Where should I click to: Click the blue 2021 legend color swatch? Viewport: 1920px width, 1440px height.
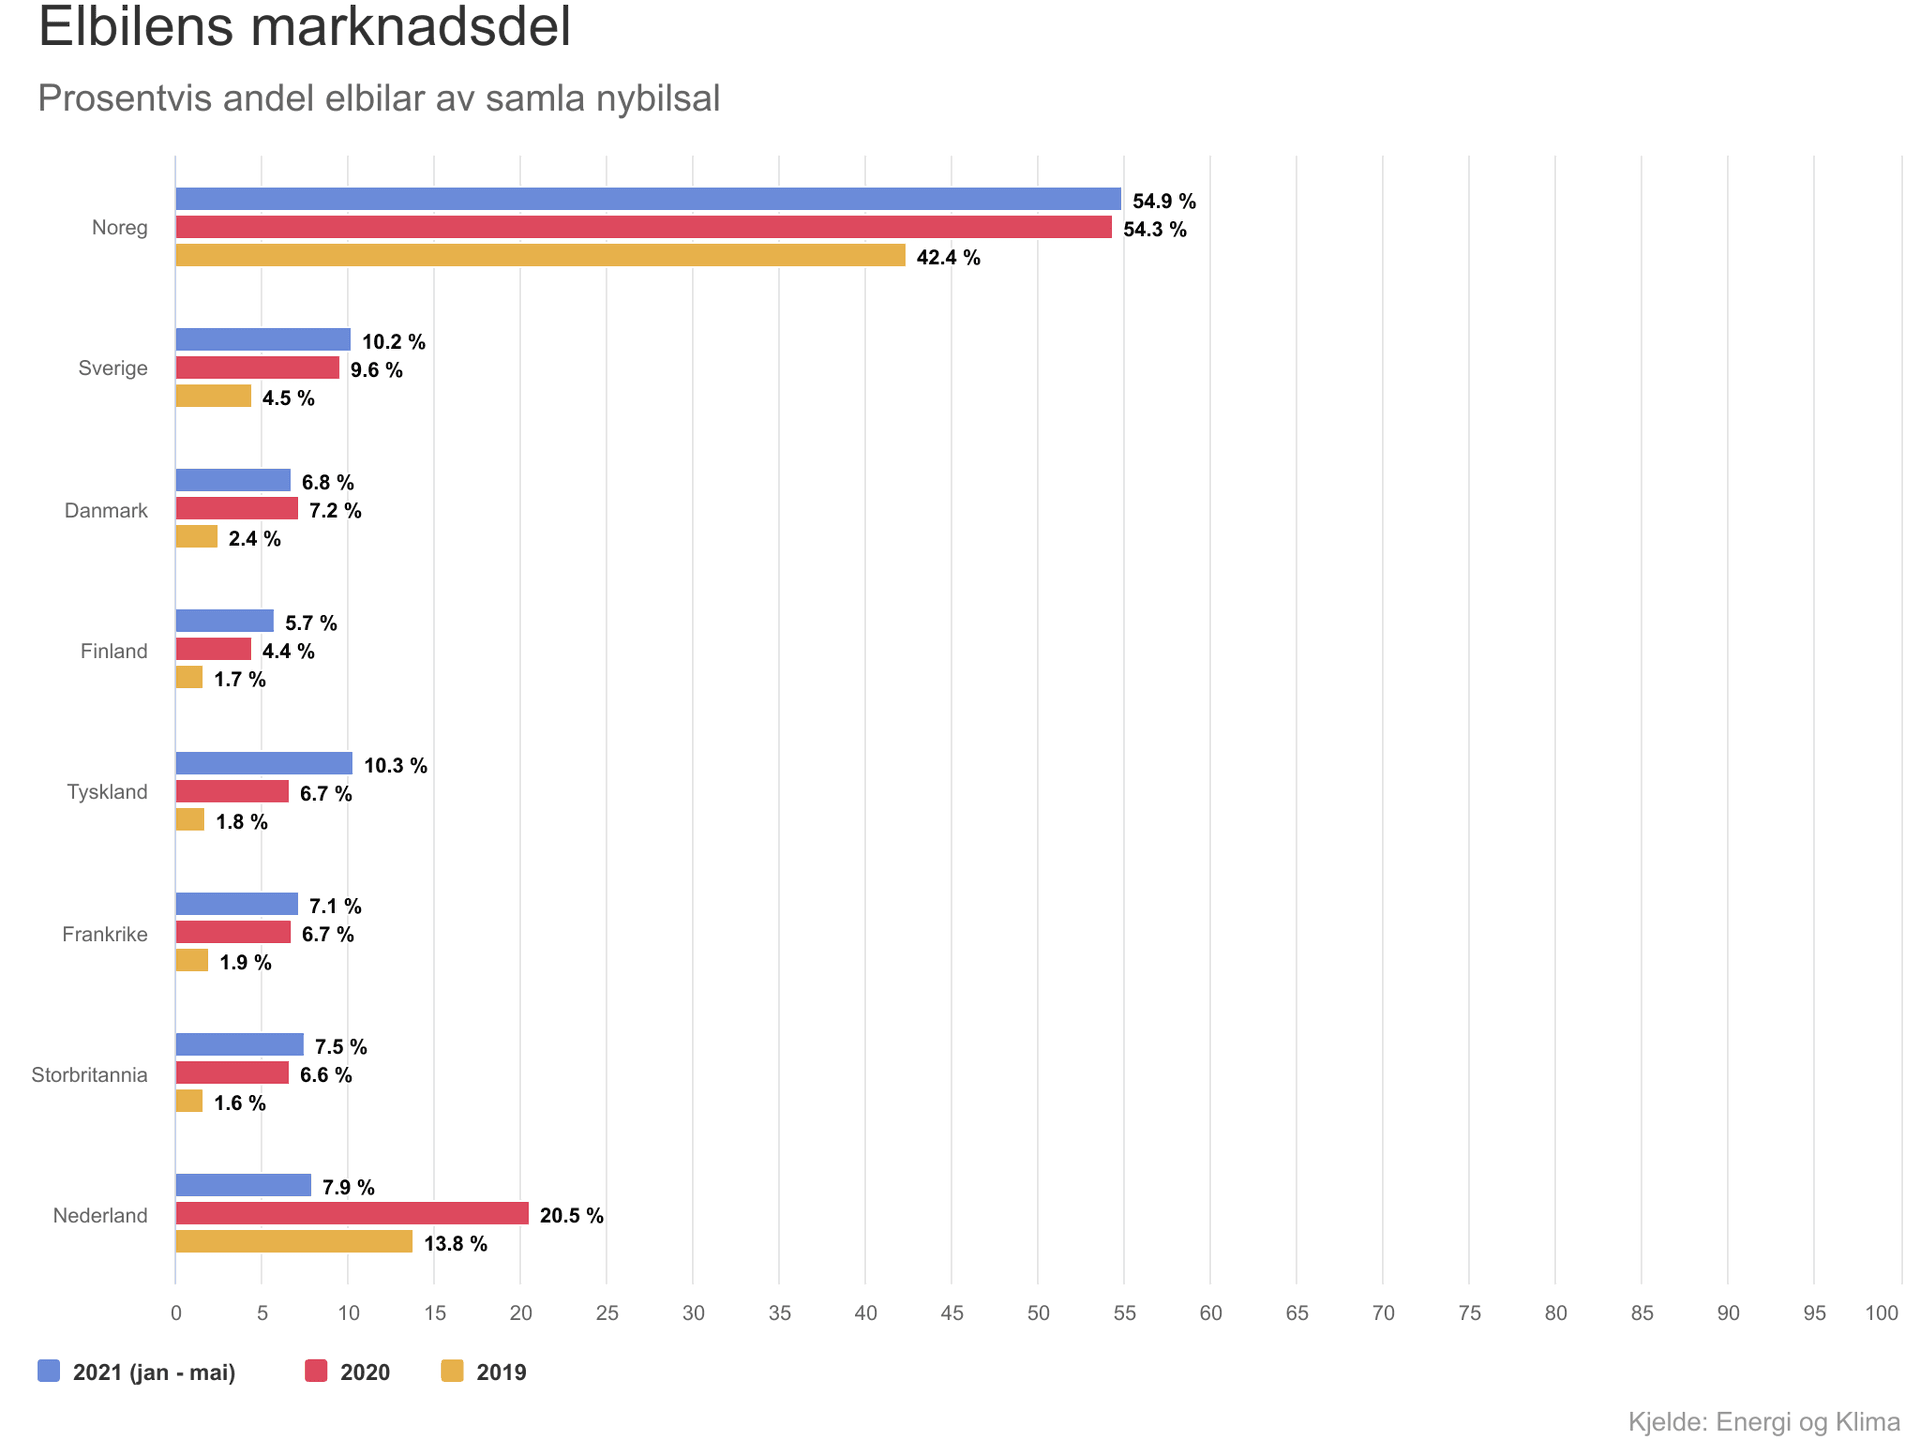click(49, 1371)
